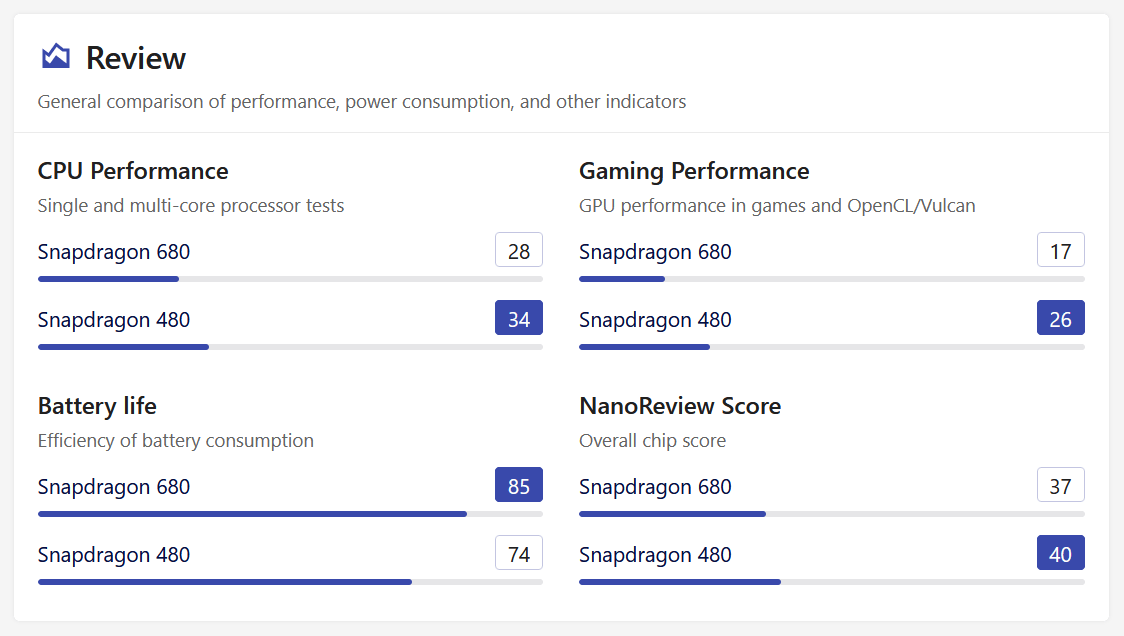Click the highlighted NanoReview score badge 40
This screenshot has height=636, width=1124.
[1061, 553]
